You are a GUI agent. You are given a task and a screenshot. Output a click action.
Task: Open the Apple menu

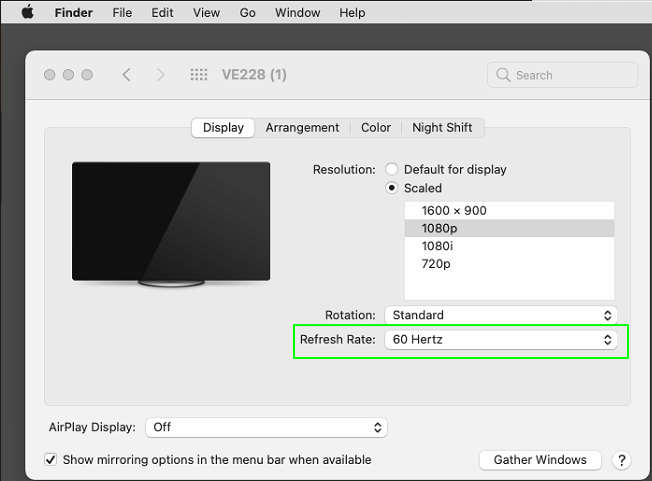[27, 13]
